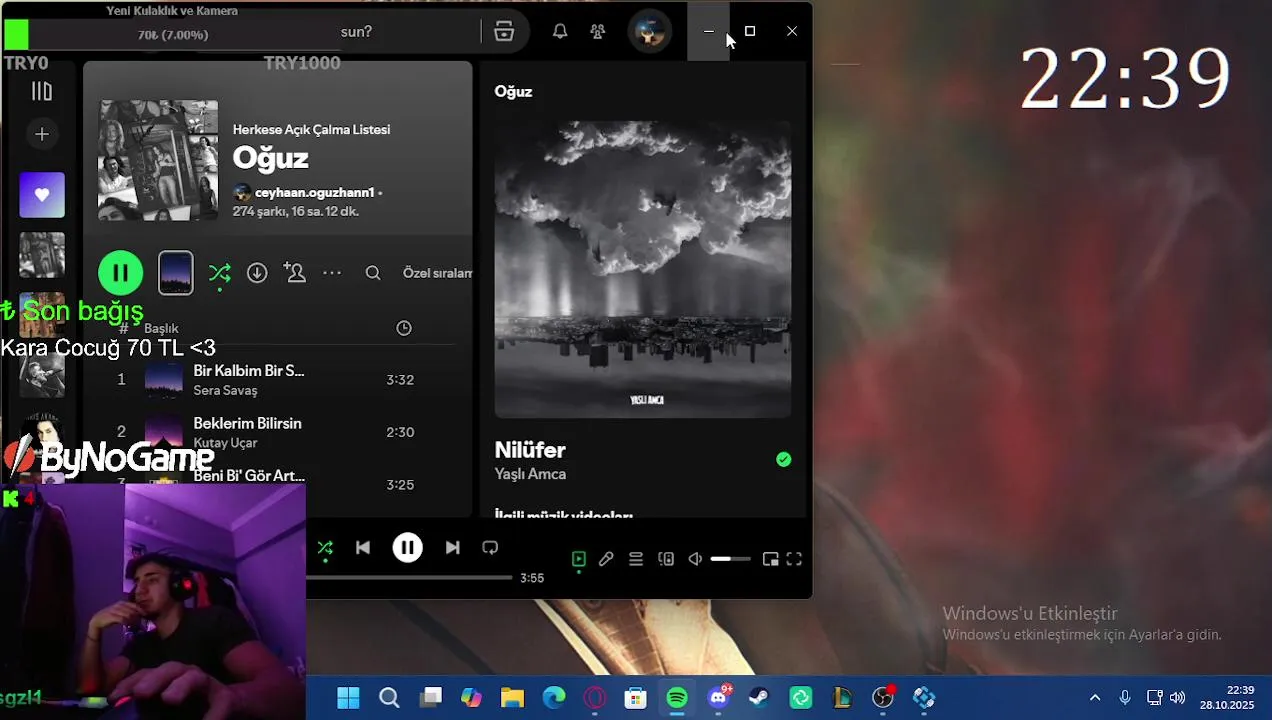1272x720 pixels.
Task: Skip to the previous track
Action: pyautogui.click(x=363, y=547)
